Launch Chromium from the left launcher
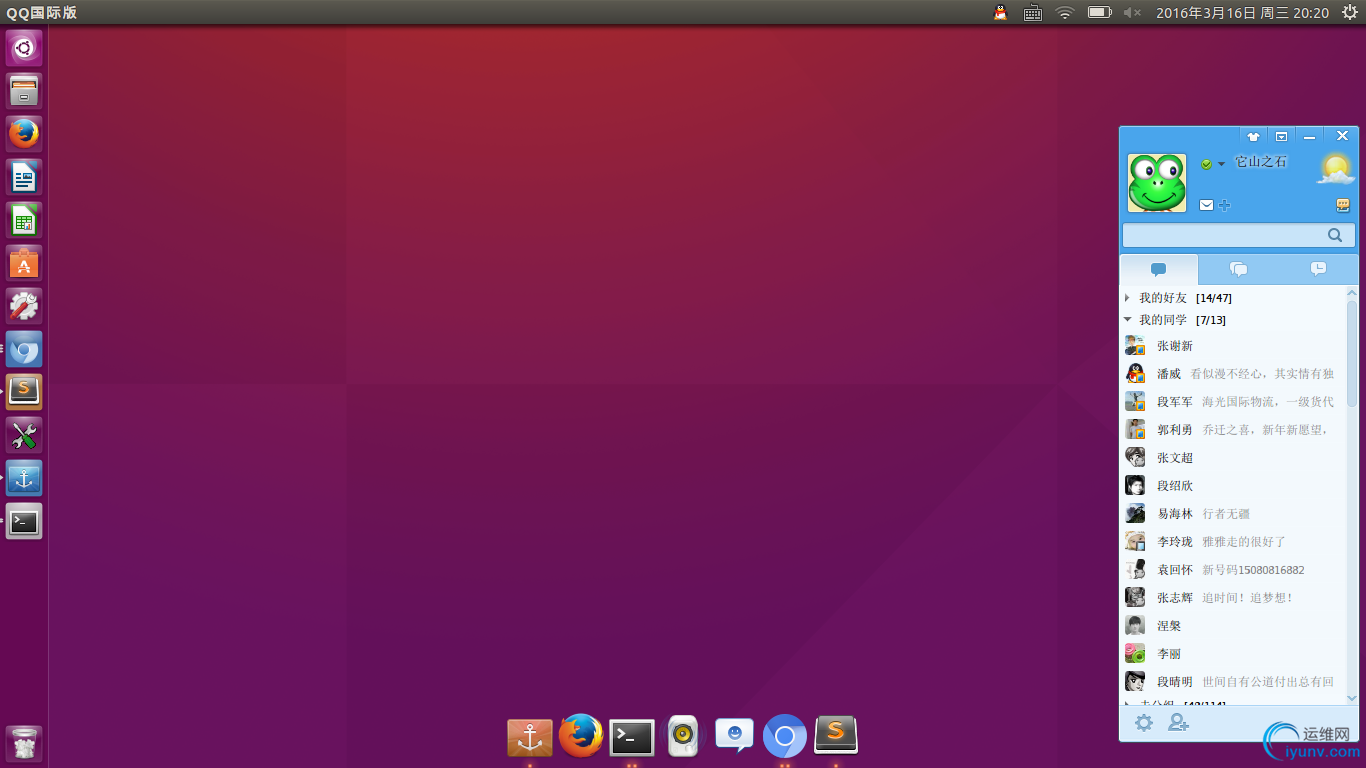 [24, 349]
